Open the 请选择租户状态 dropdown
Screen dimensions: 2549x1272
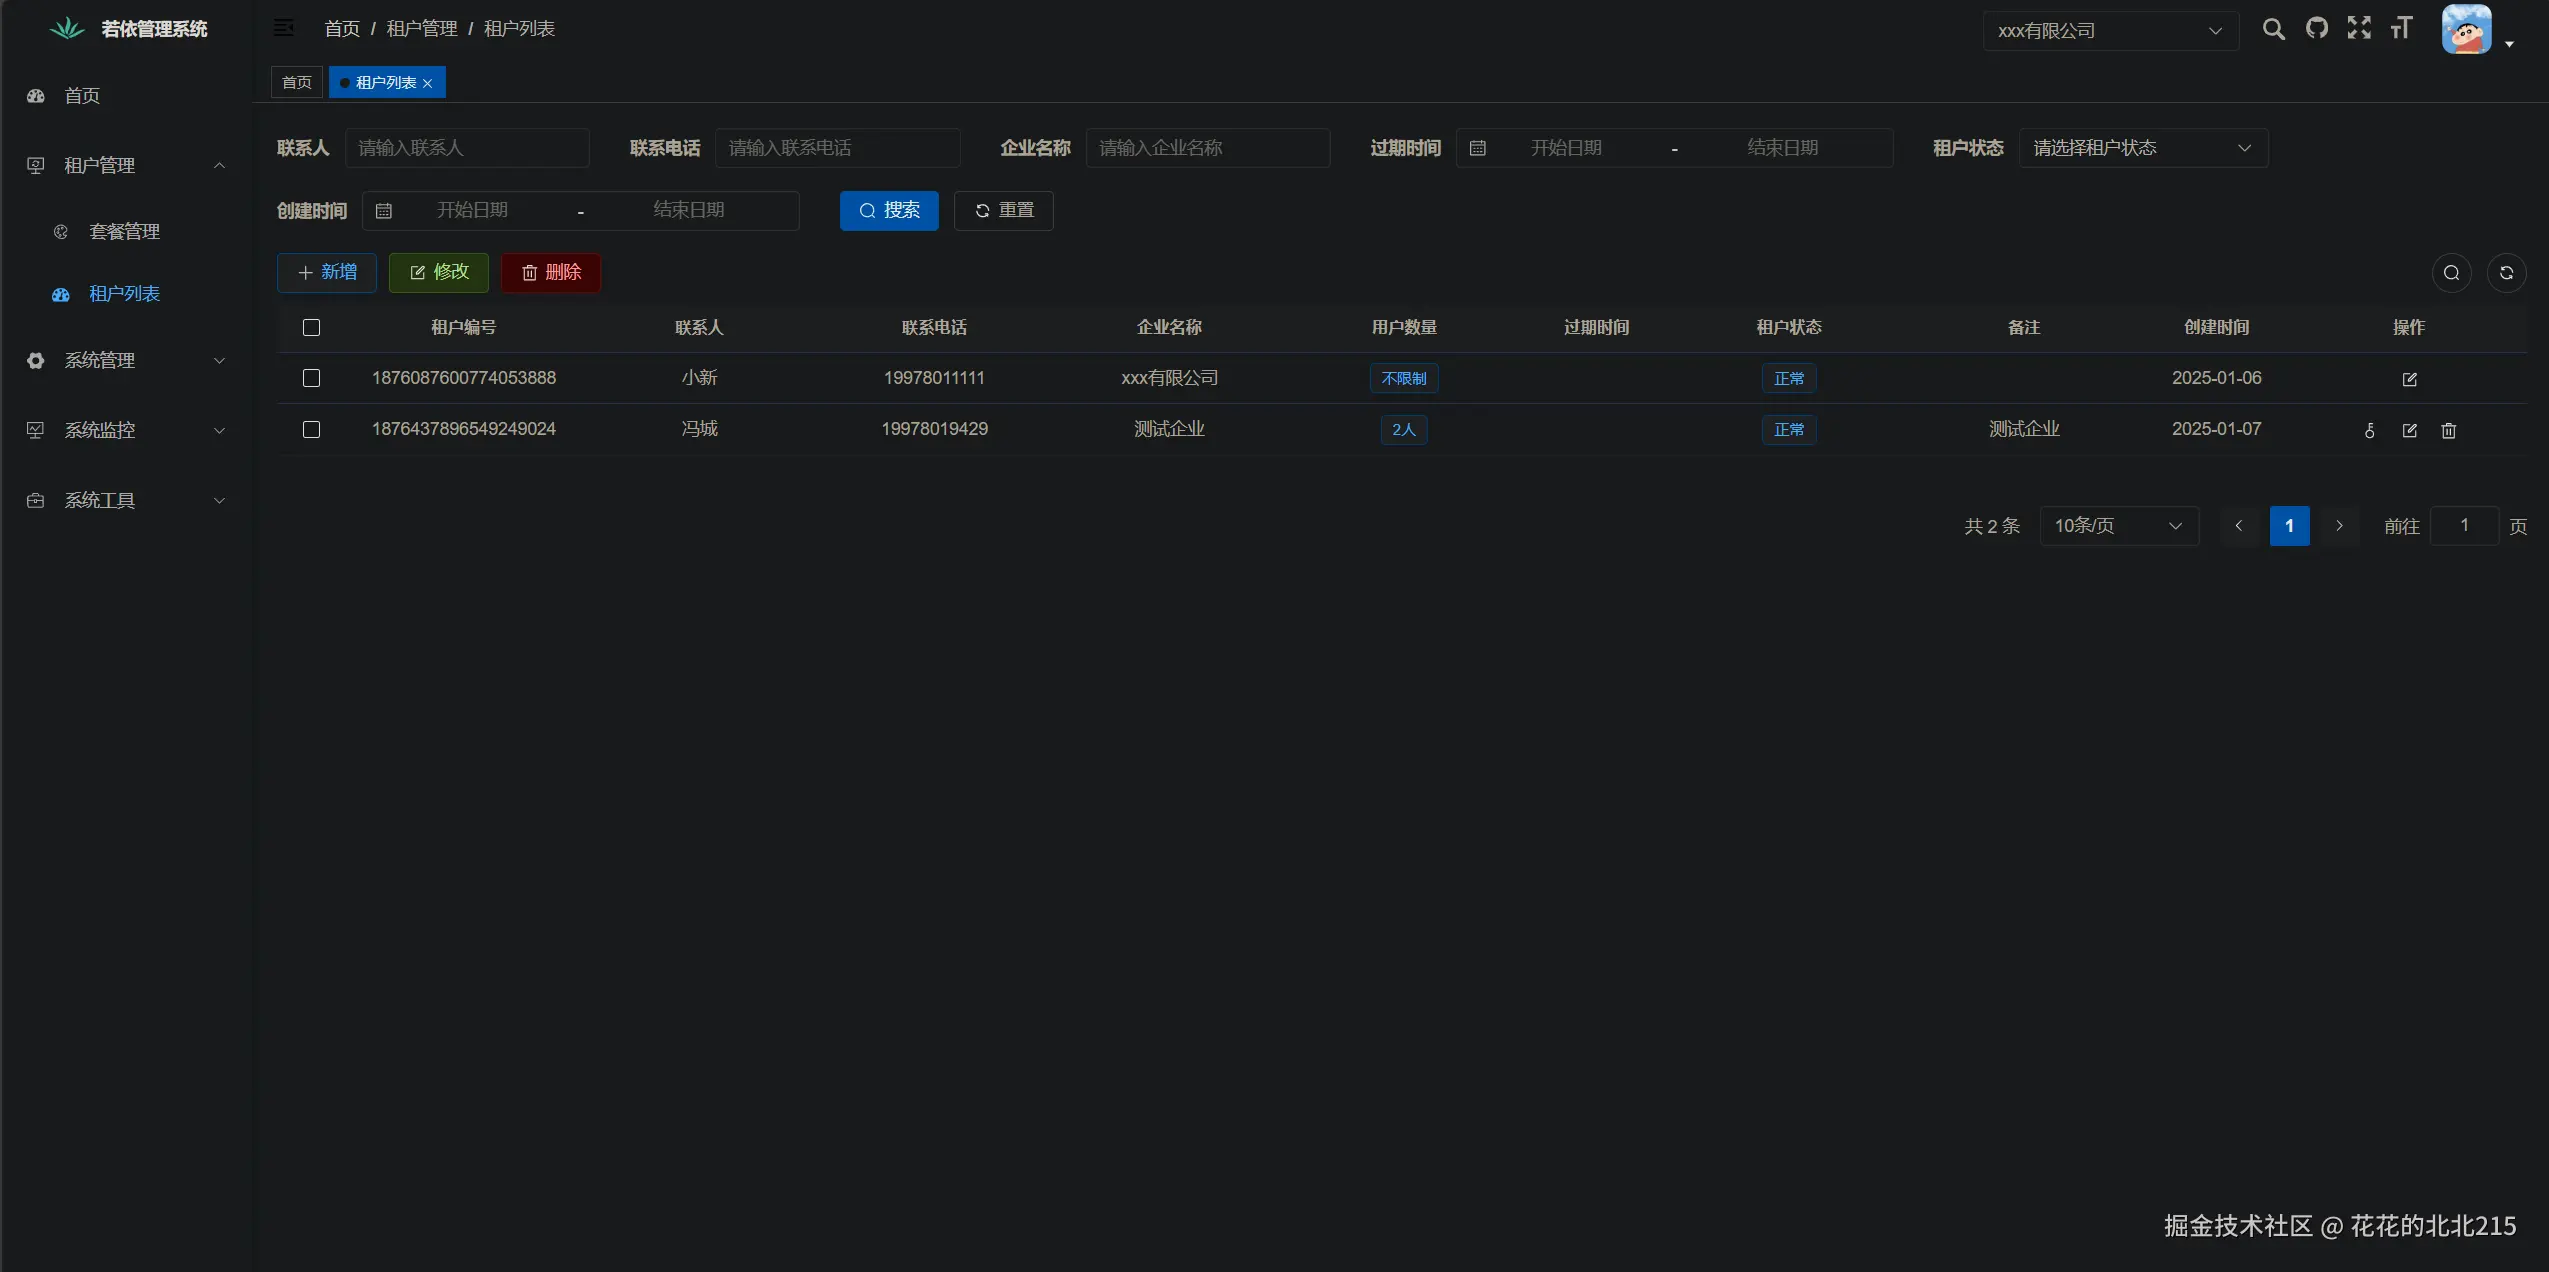coord(2142,148)
